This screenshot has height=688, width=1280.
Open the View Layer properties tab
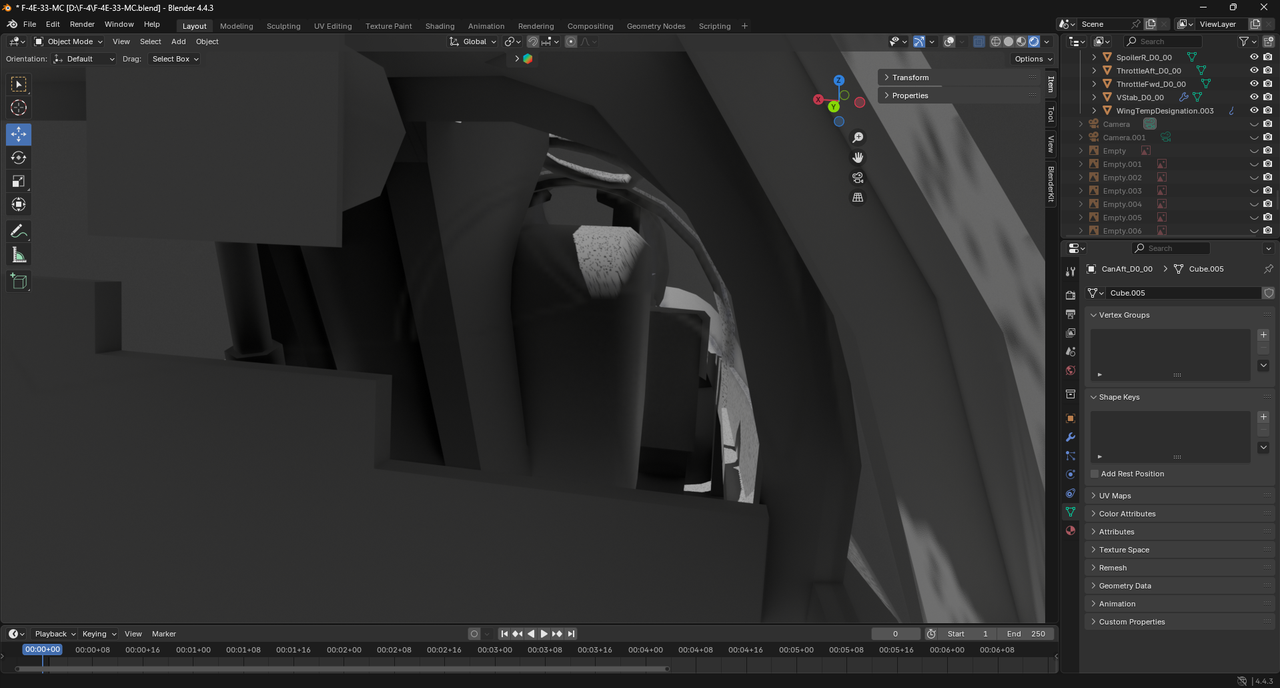point(1070,333)
